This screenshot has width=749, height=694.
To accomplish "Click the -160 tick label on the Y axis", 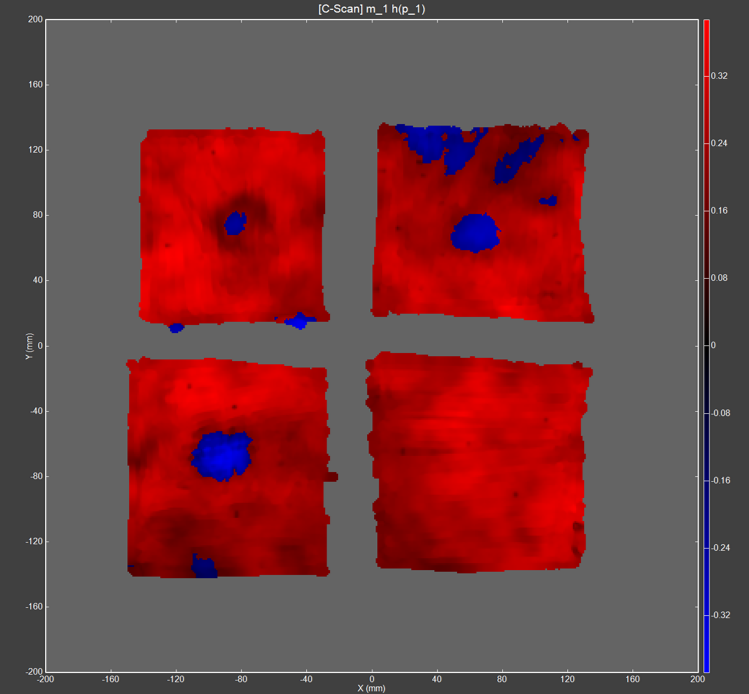I will coord(33,606).
